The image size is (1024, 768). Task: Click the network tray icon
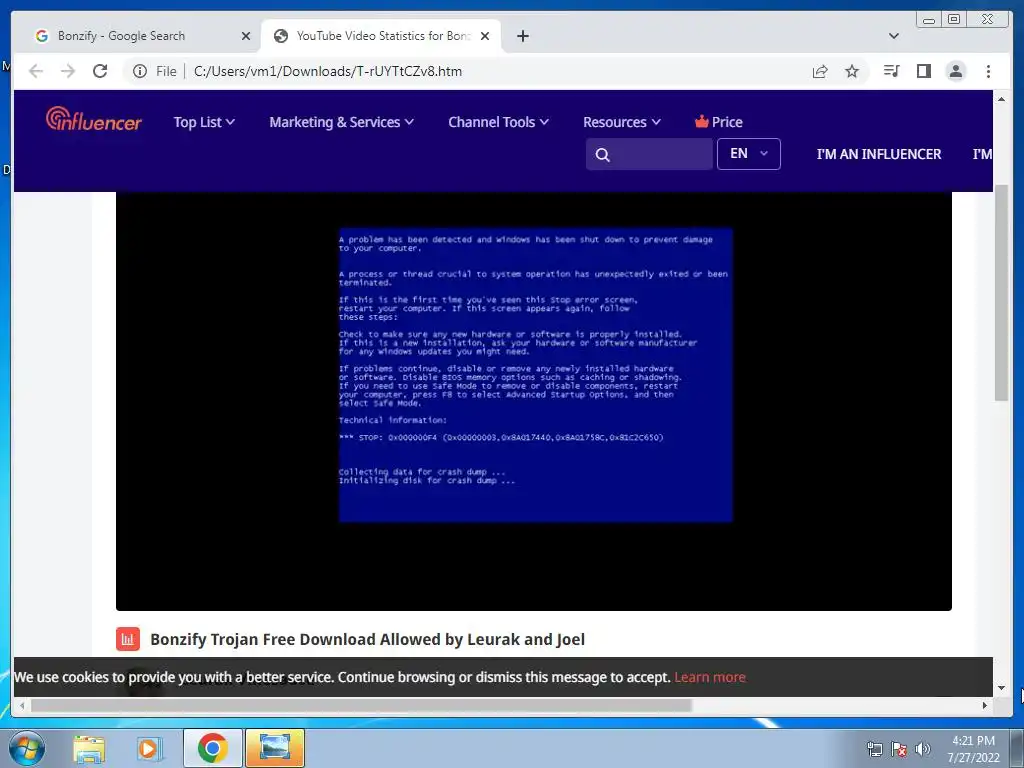[x=874, y=750]
